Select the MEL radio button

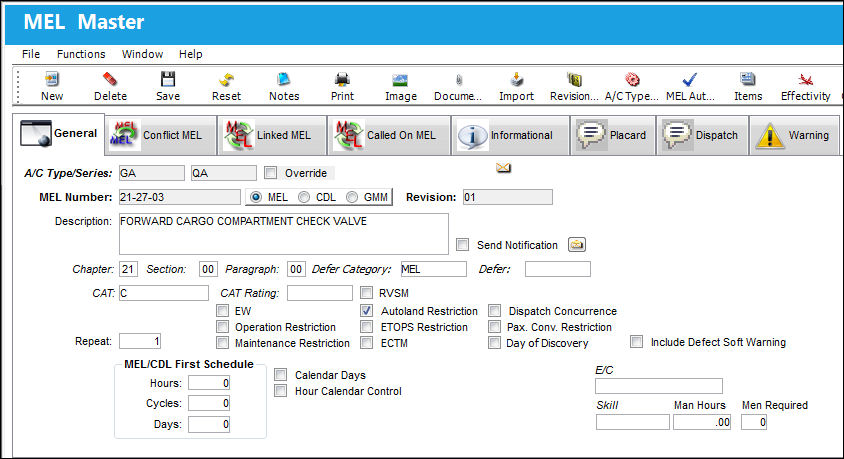(x=256, y=197)
